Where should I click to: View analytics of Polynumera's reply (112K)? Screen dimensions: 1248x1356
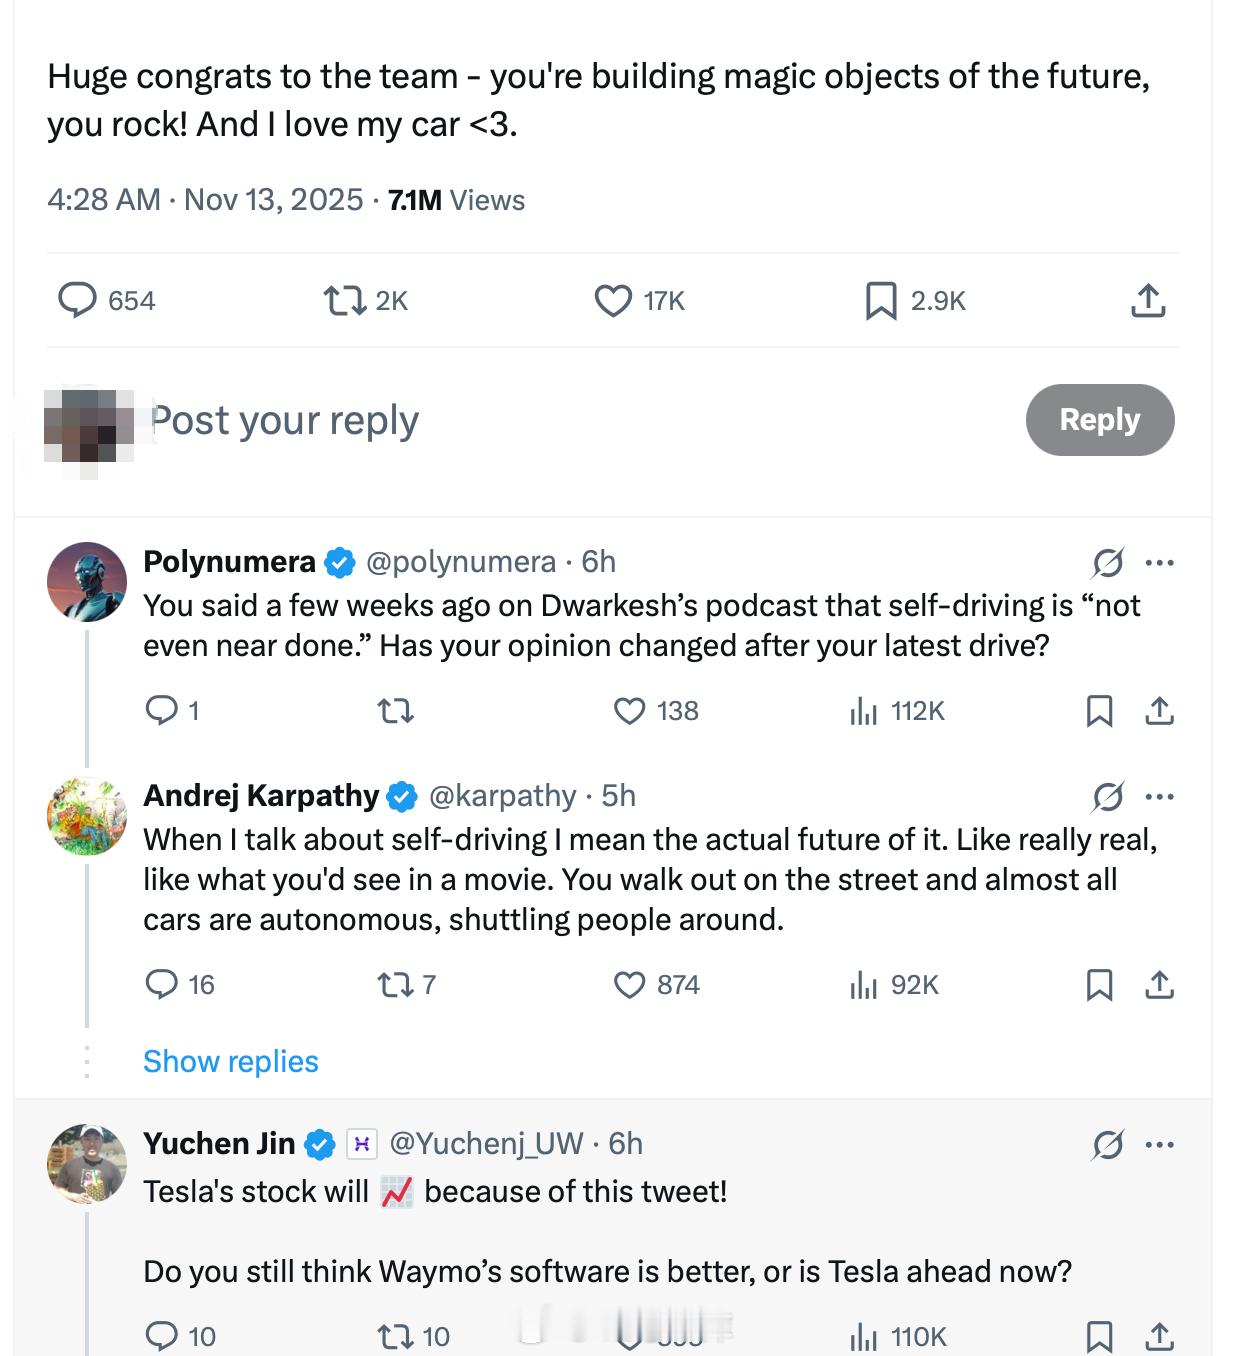[x=863, y=711]
